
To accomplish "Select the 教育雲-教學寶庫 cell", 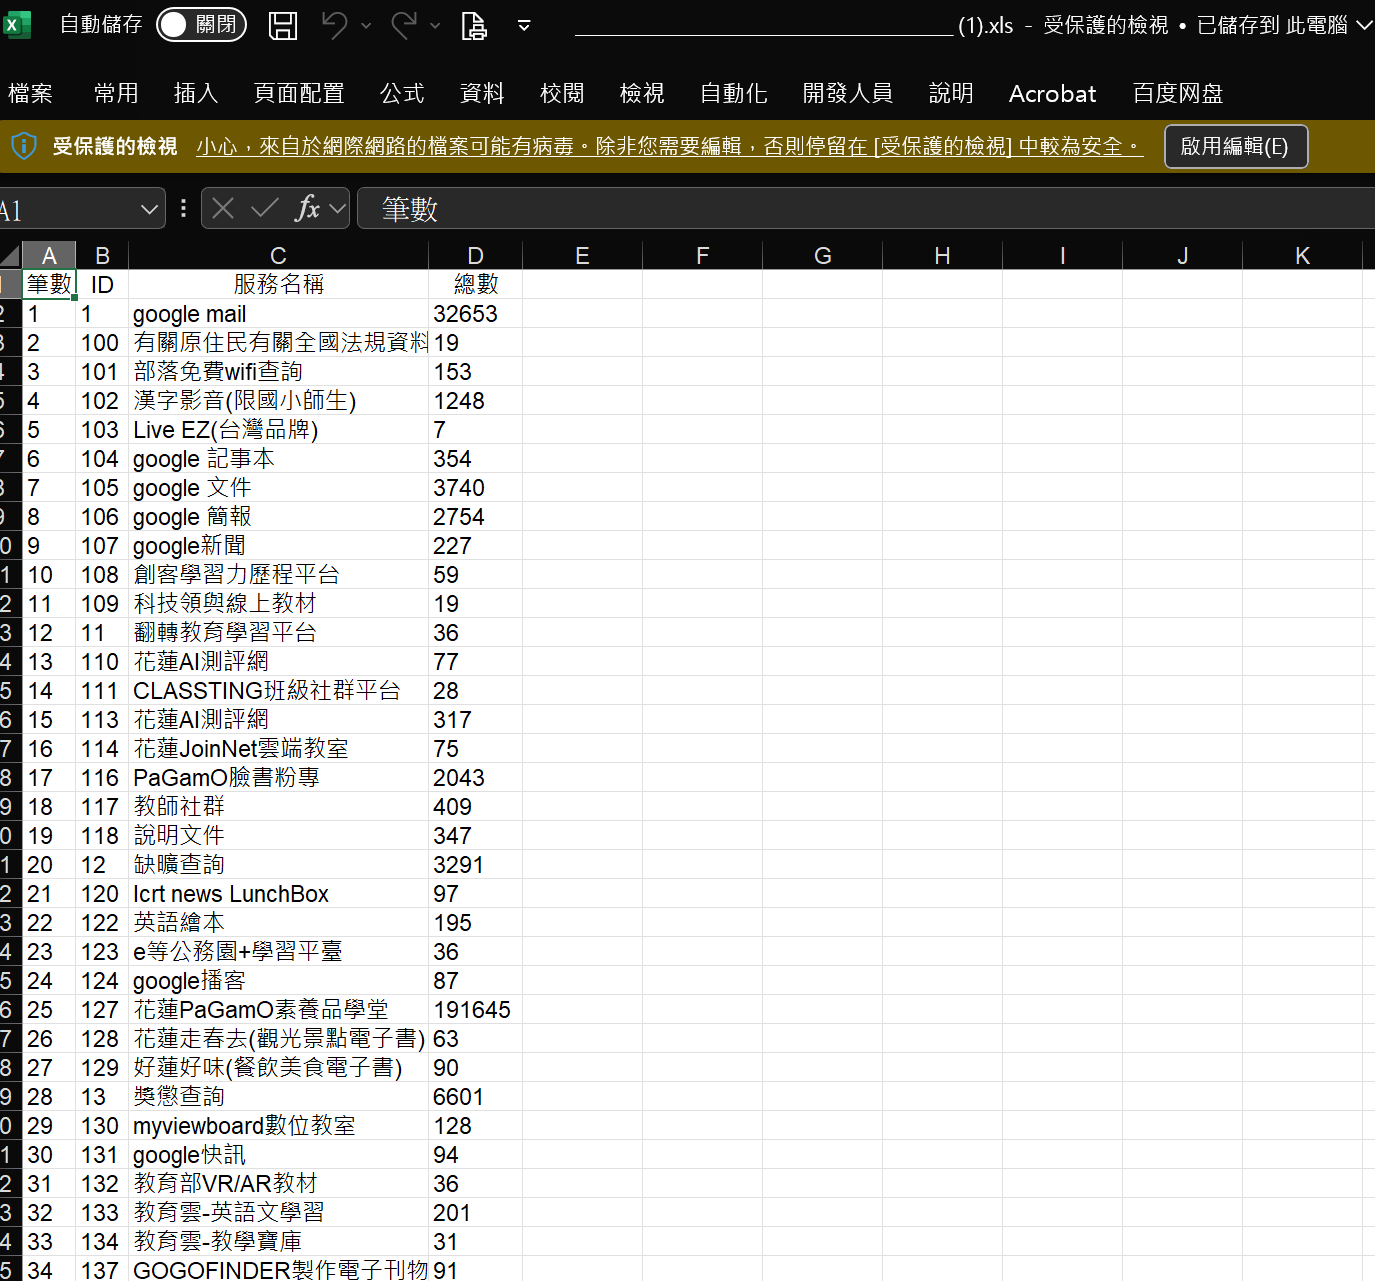I will tap(278, 1242).
